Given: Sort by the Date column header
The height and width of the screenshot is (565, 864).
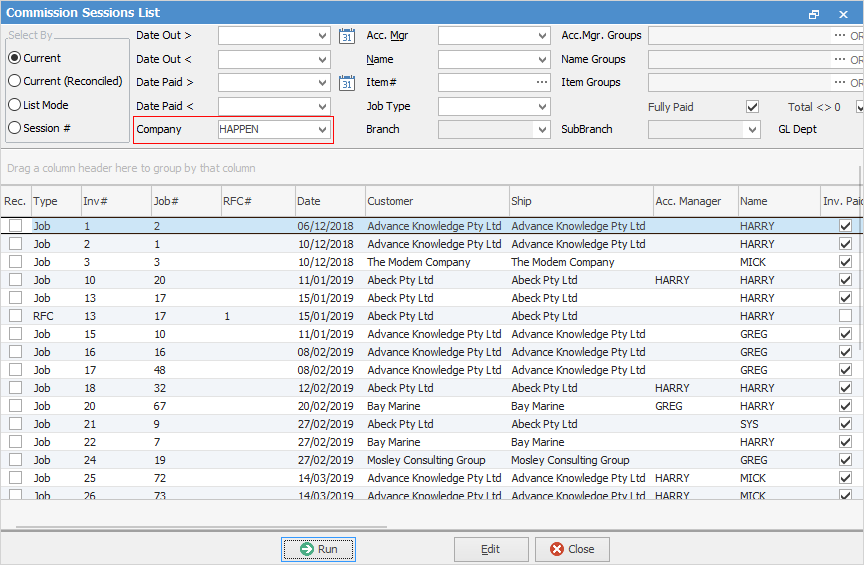Looking at the screenshot, I should [x=329, y=201].
